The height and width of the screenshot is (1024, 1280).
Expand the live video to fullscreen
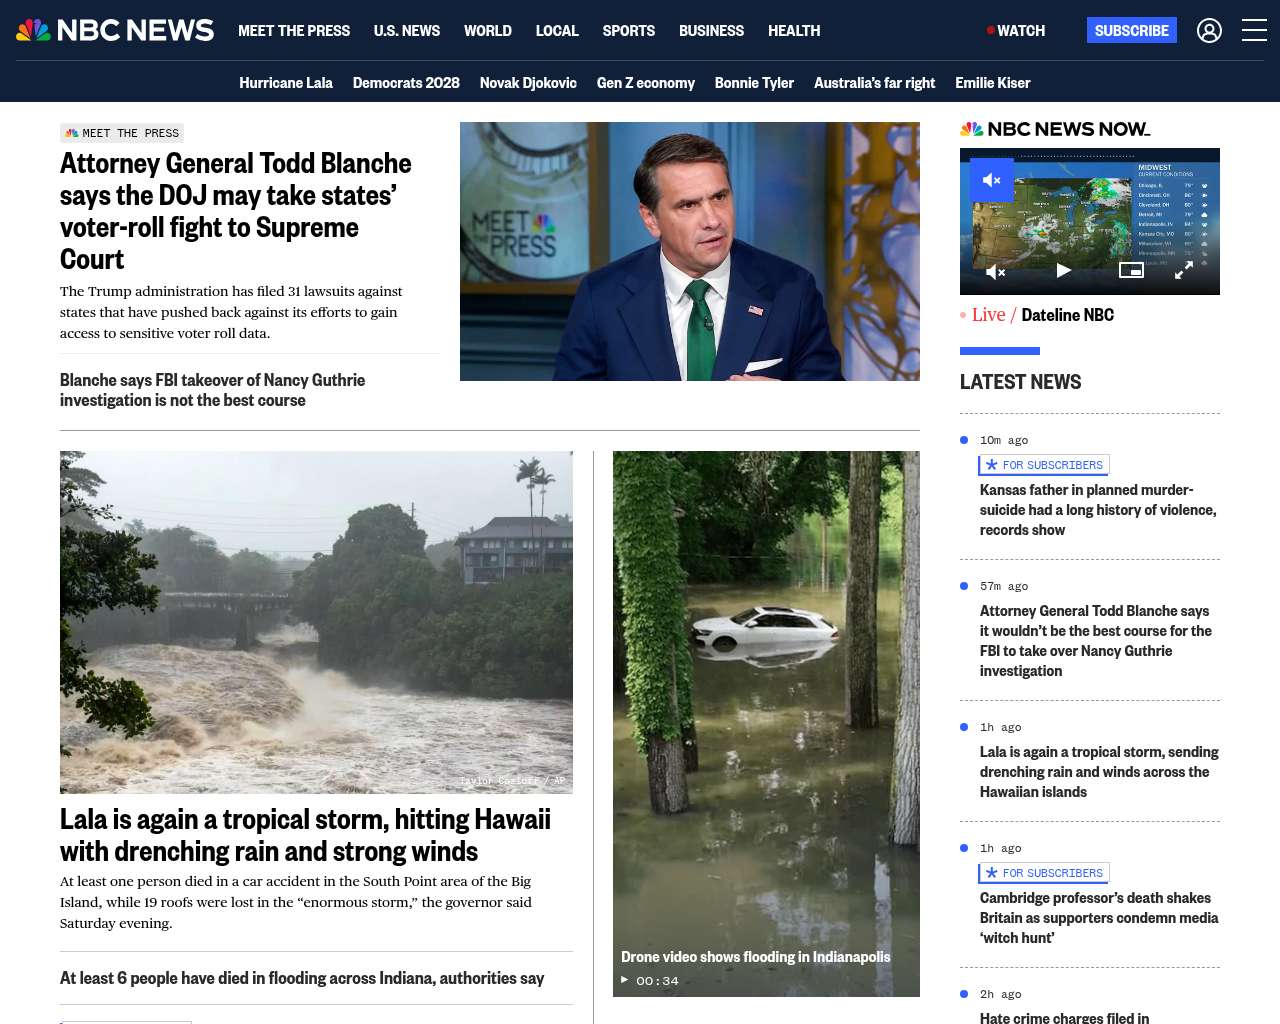(1184, 271)
